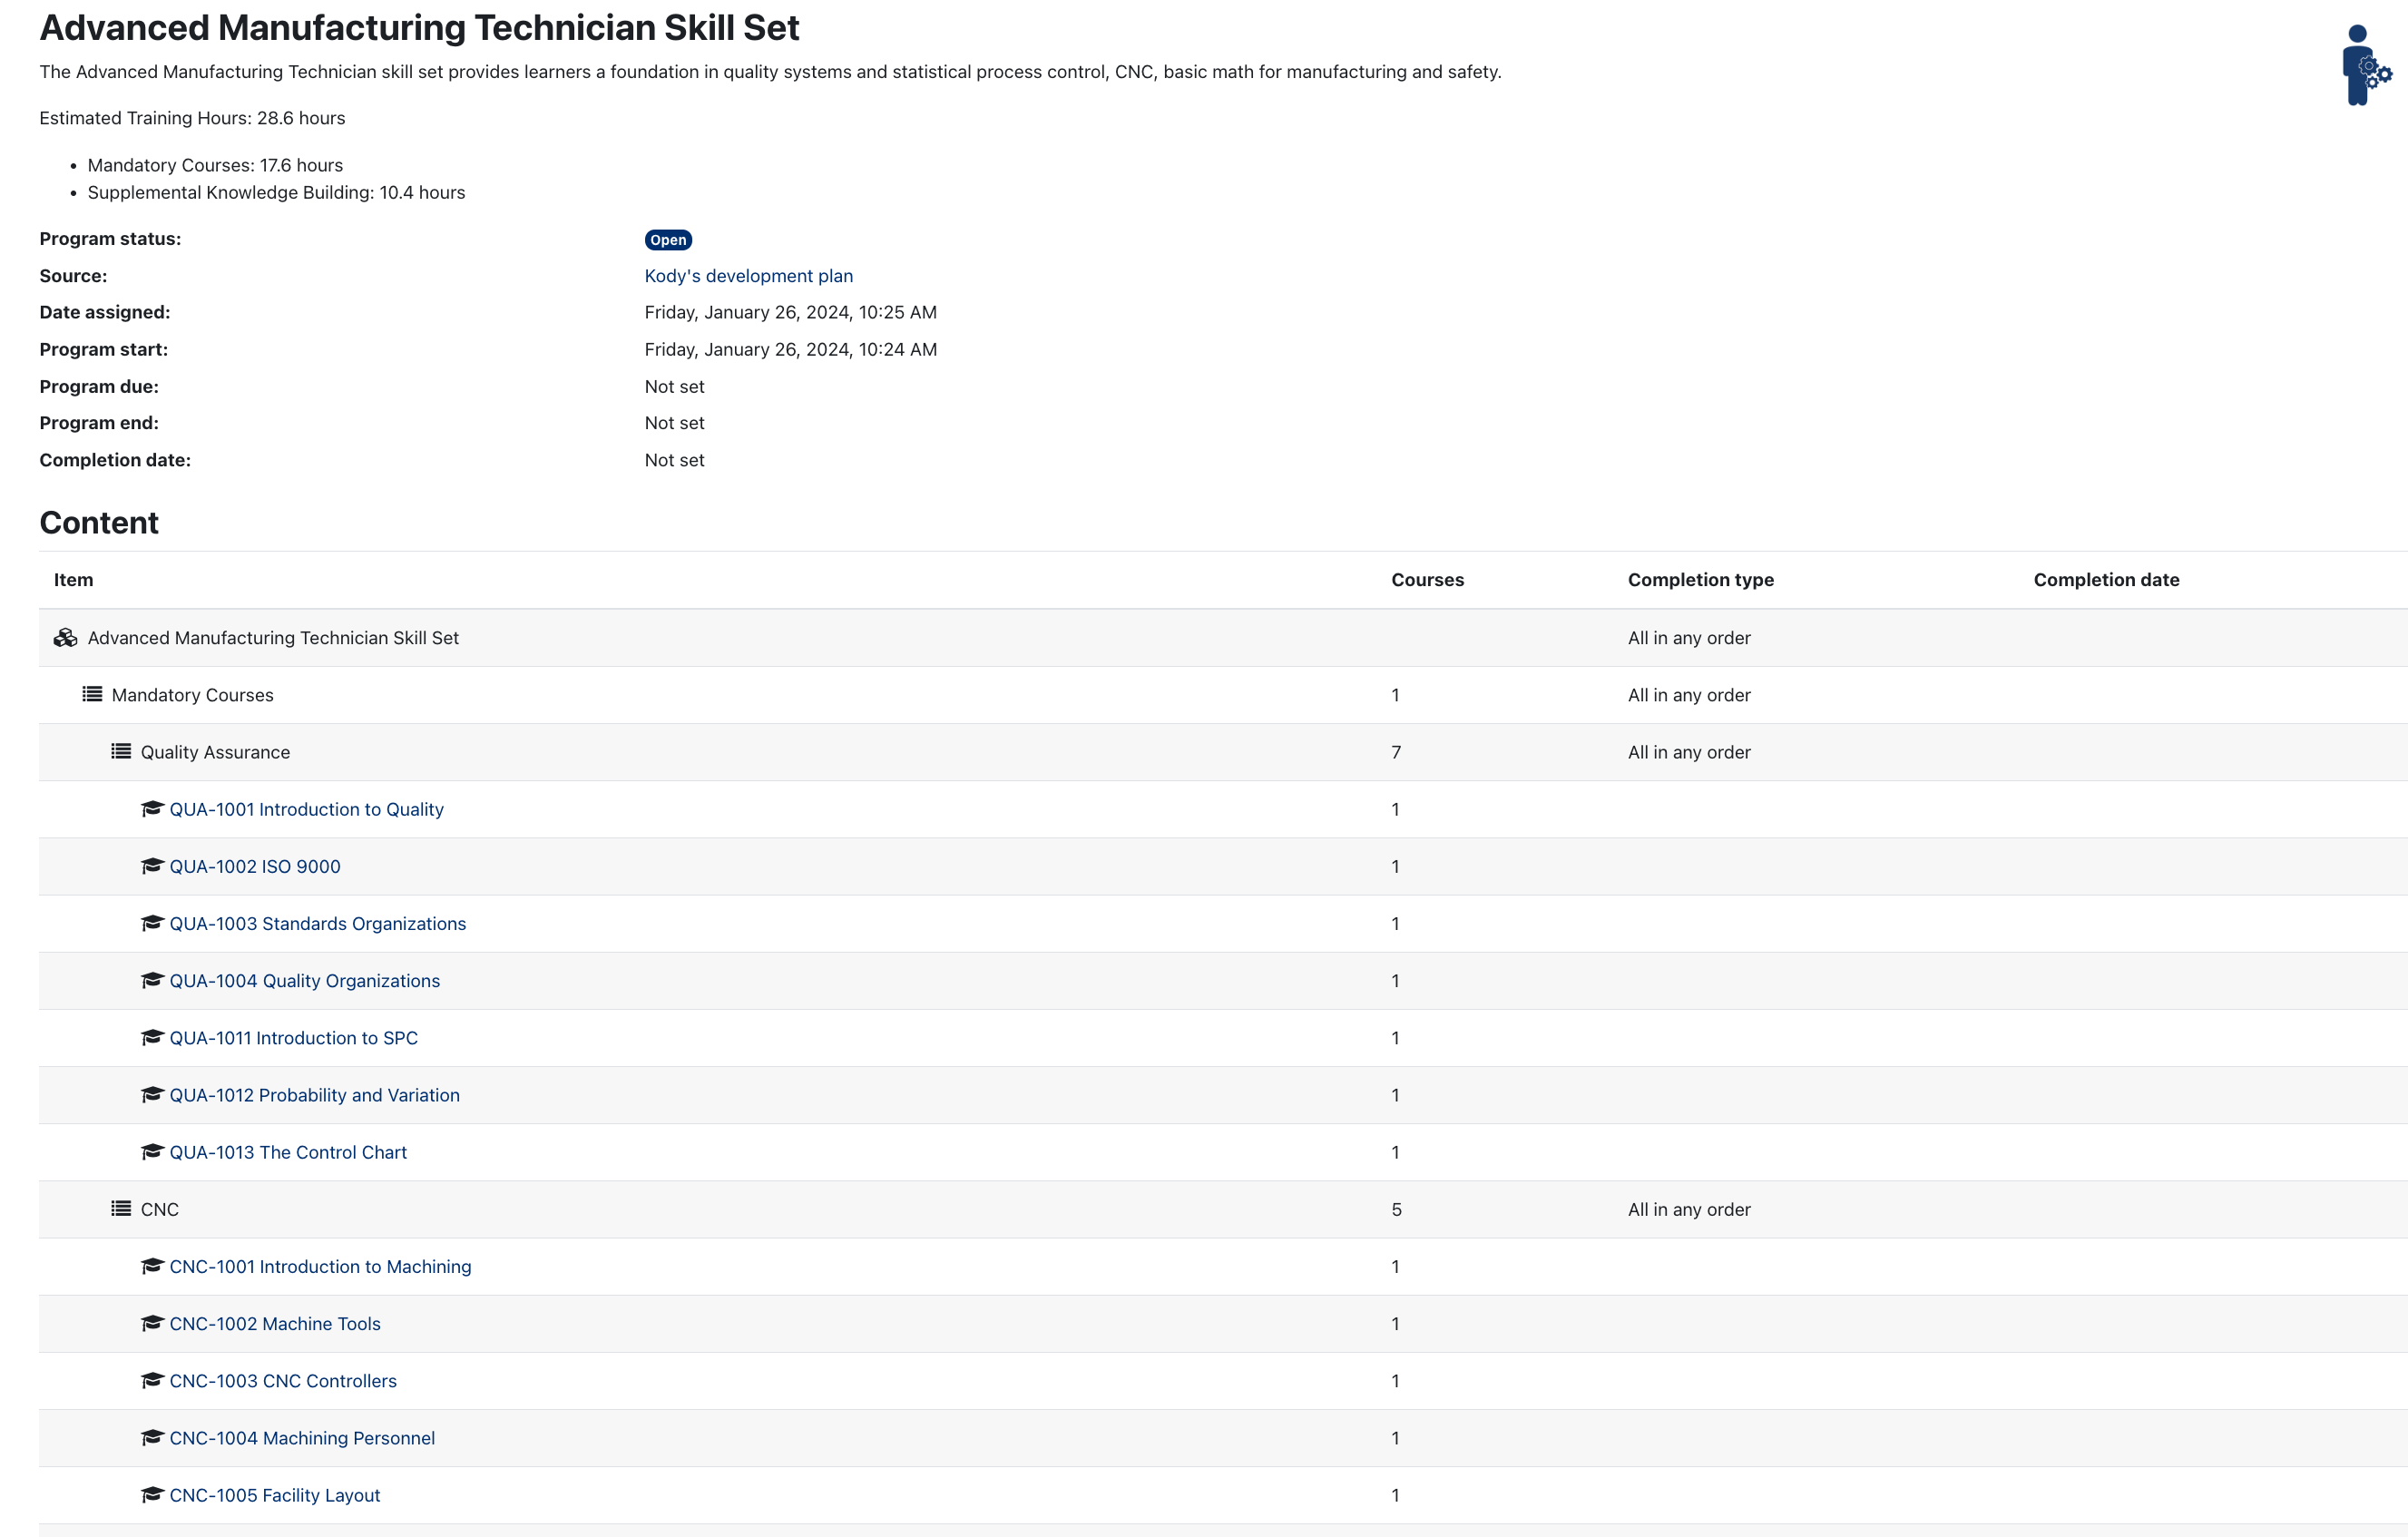Open QUA-1004 Quality Organizations course

point(304,980)
